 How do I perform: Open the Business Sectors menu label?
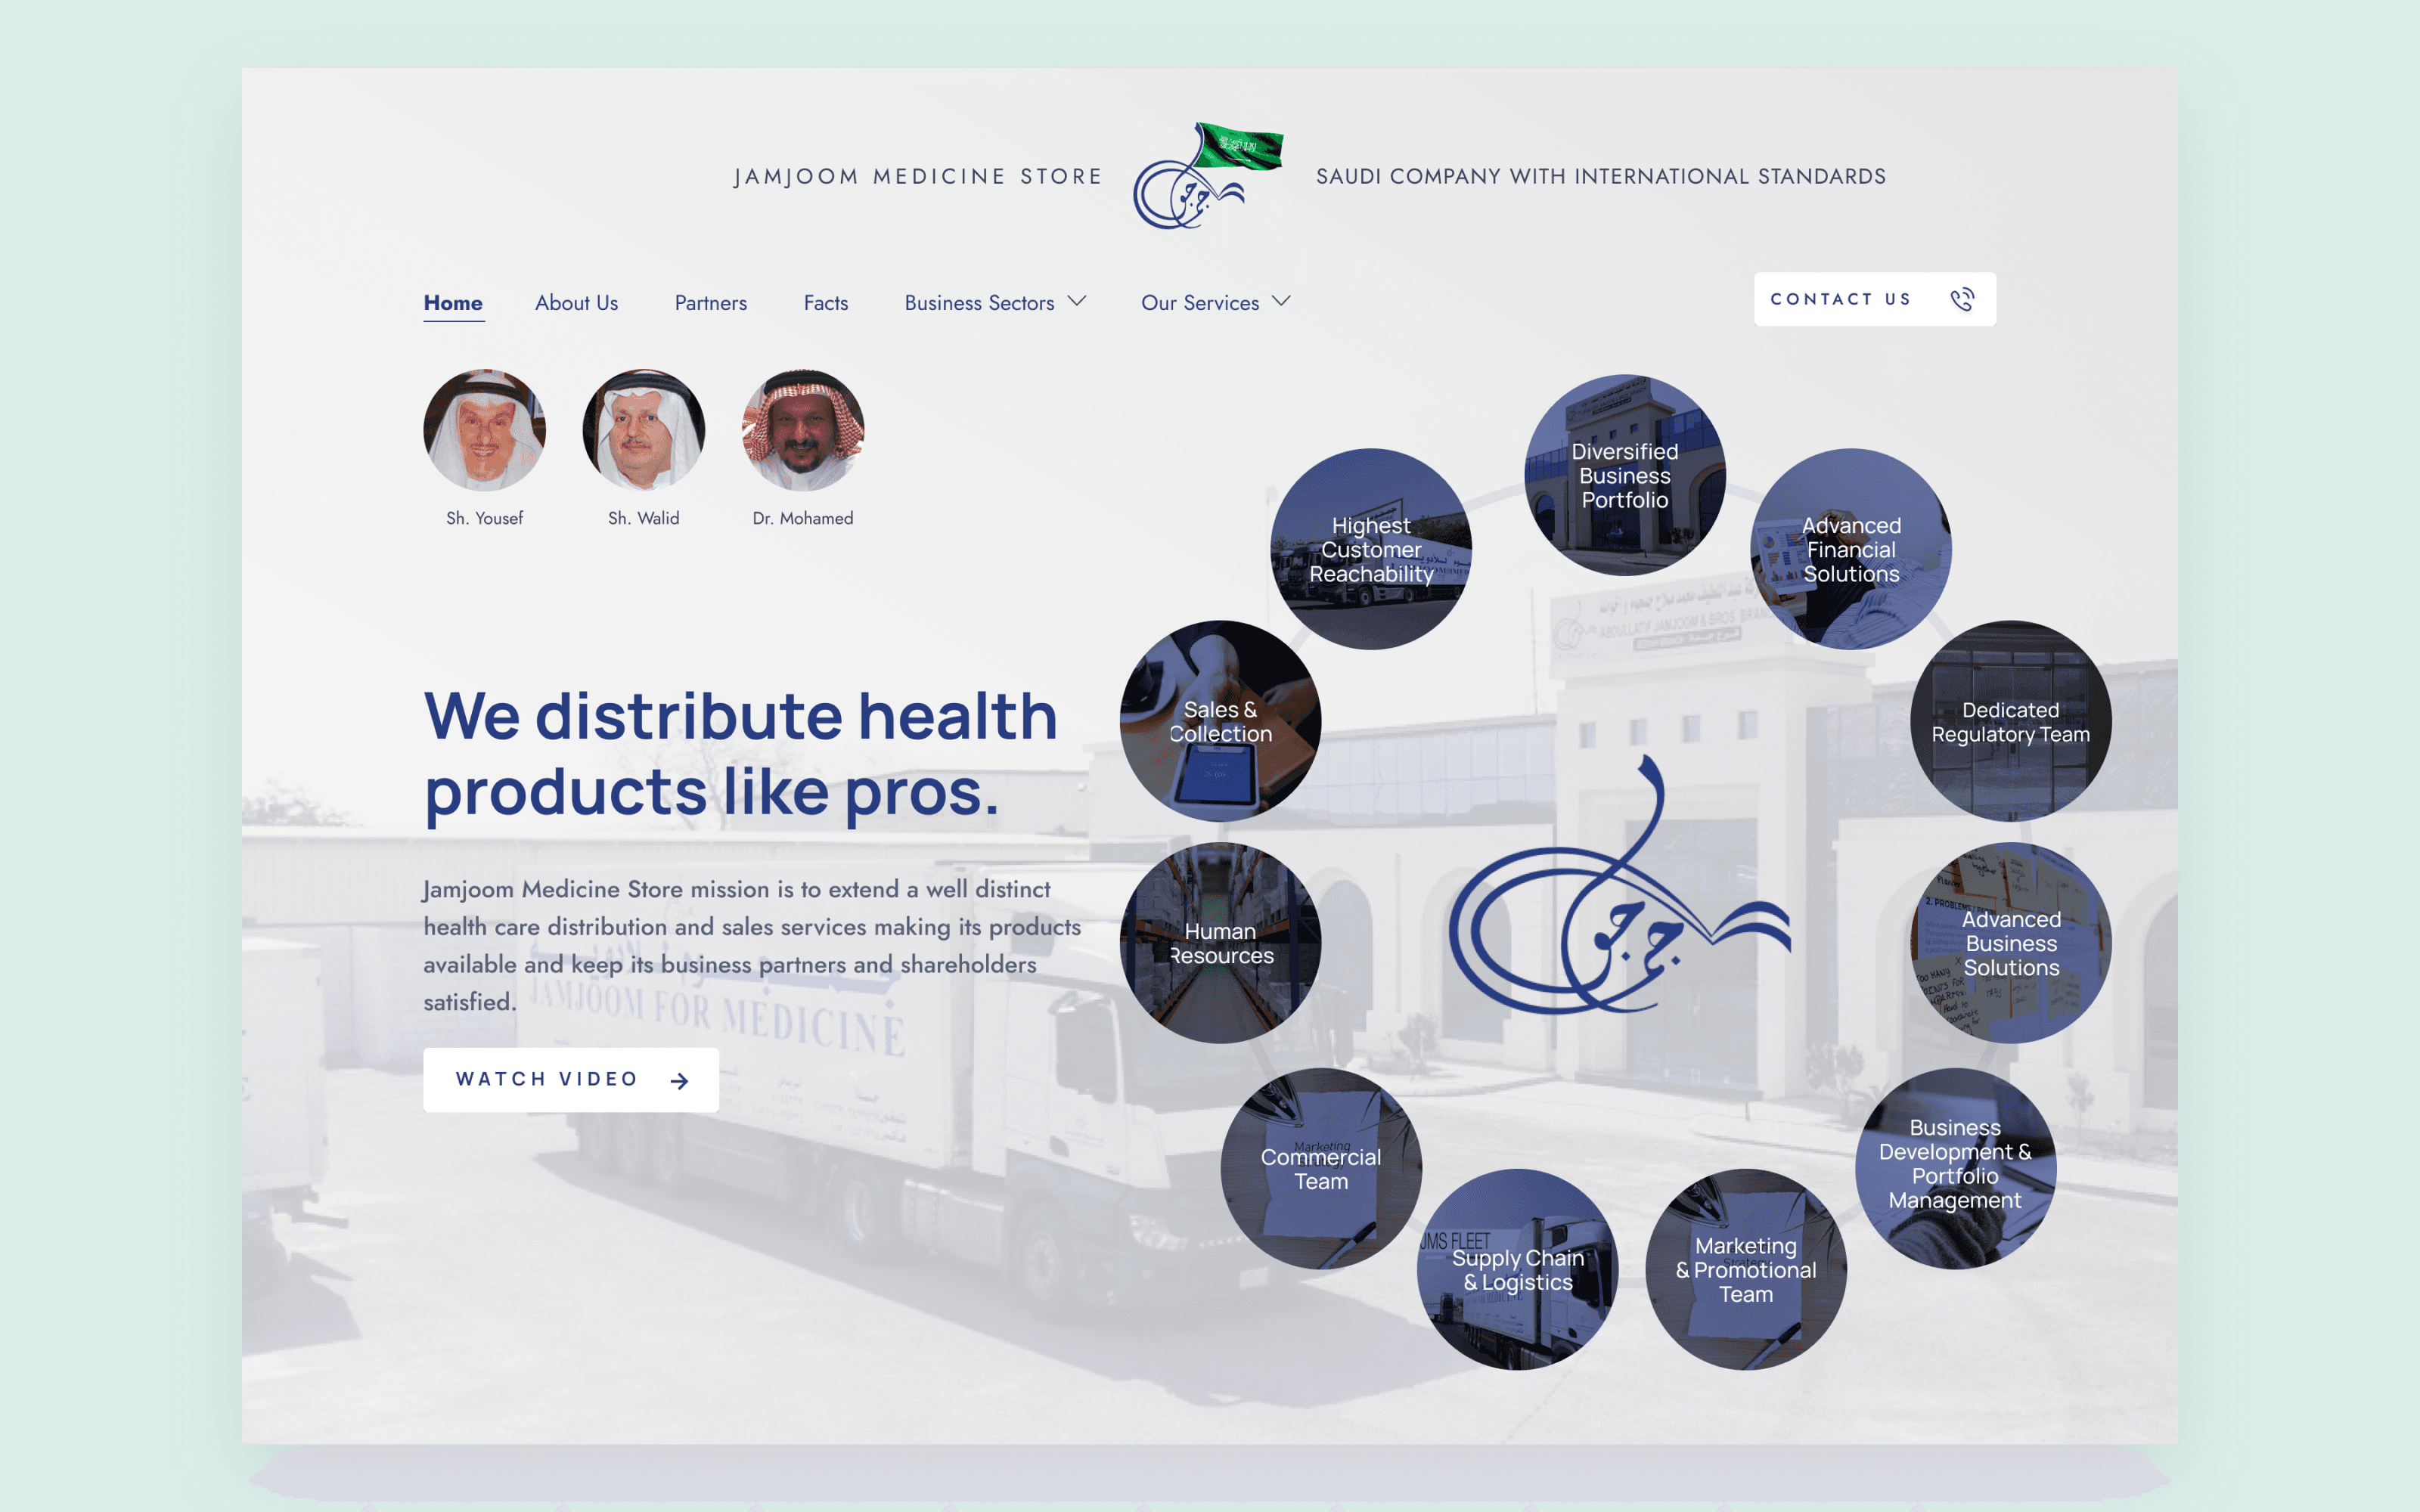tap(979, 303)
